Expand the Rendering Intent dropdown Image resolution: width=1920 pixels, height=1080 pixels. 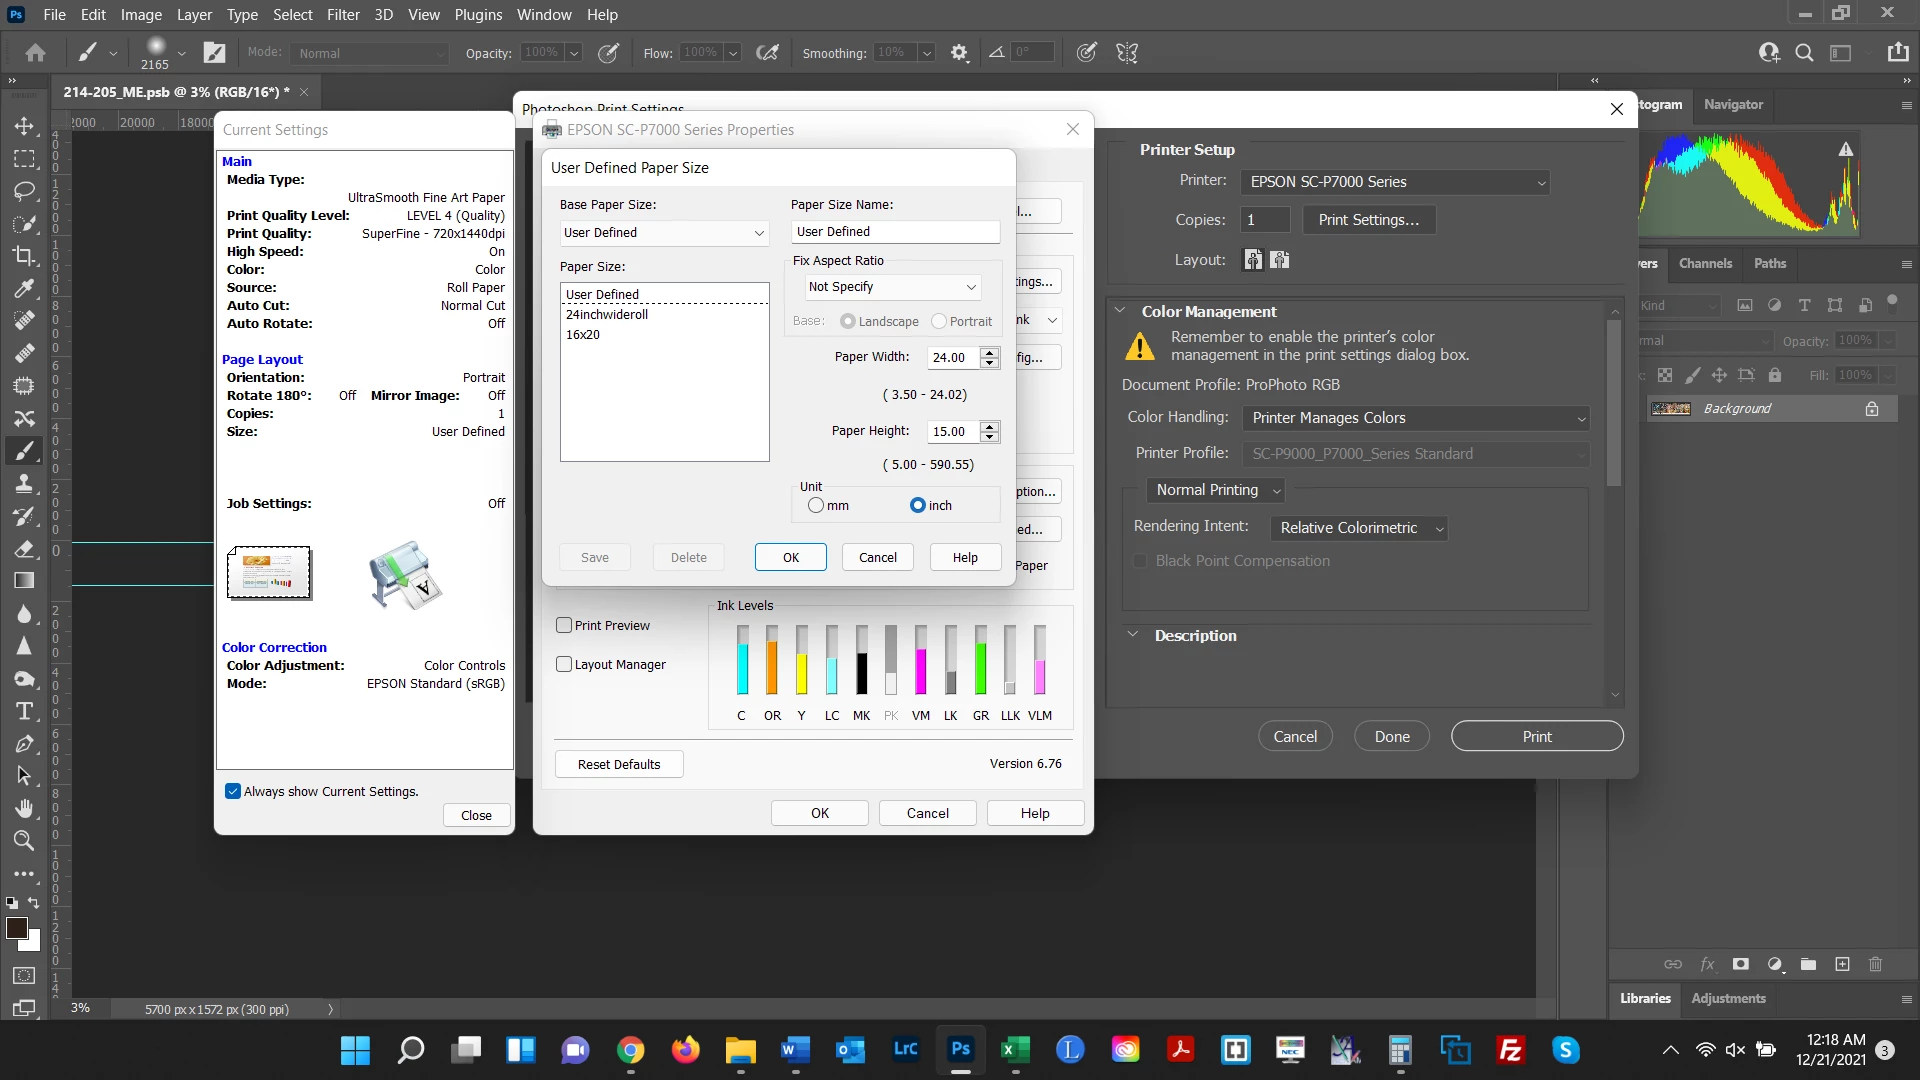(x=1360, y=528)
